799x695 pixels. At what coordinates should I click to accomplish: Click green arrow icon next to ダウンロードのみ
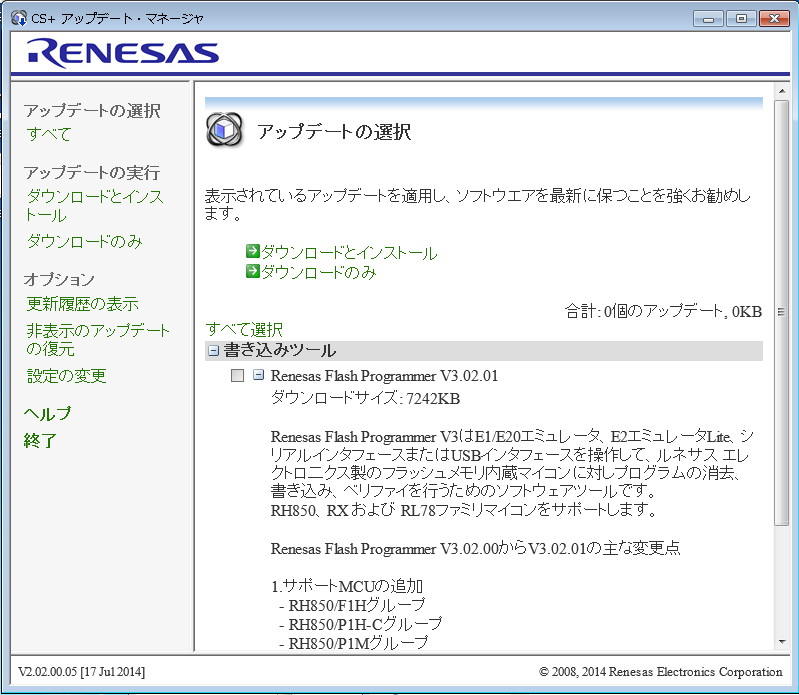click(253, 271)
